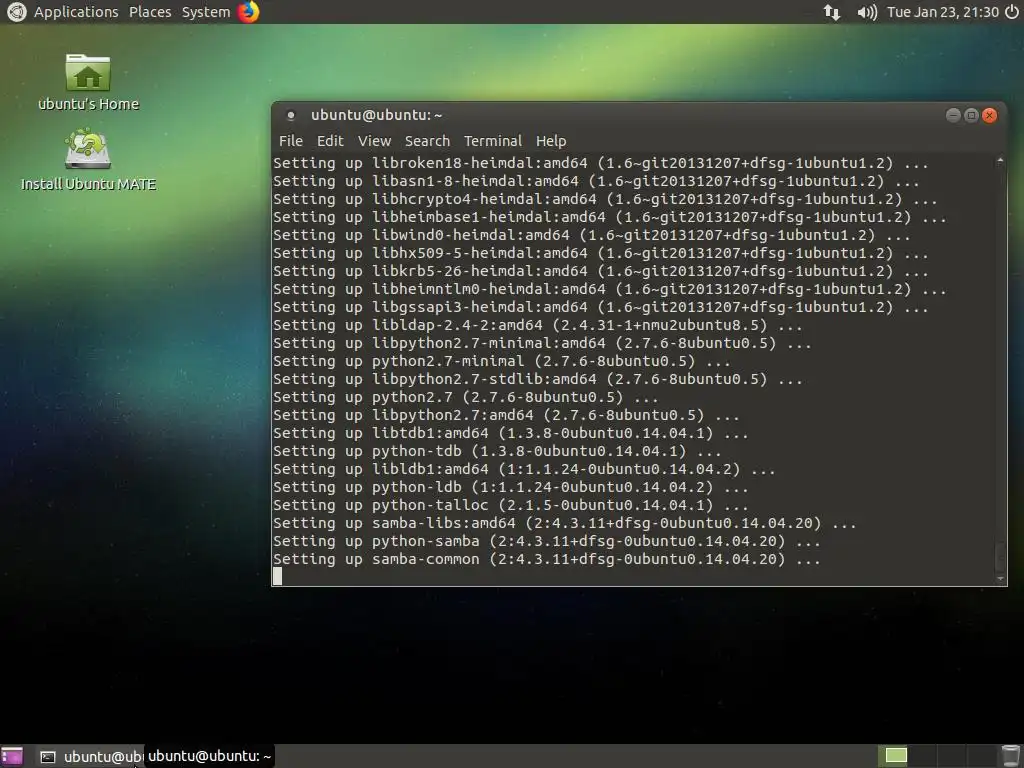The height and width of the screenshot is (768, 1024).
Task: Click the line 'Setting up libkrb5-26-heimdal:amd64'
Action: coord(601,271)
